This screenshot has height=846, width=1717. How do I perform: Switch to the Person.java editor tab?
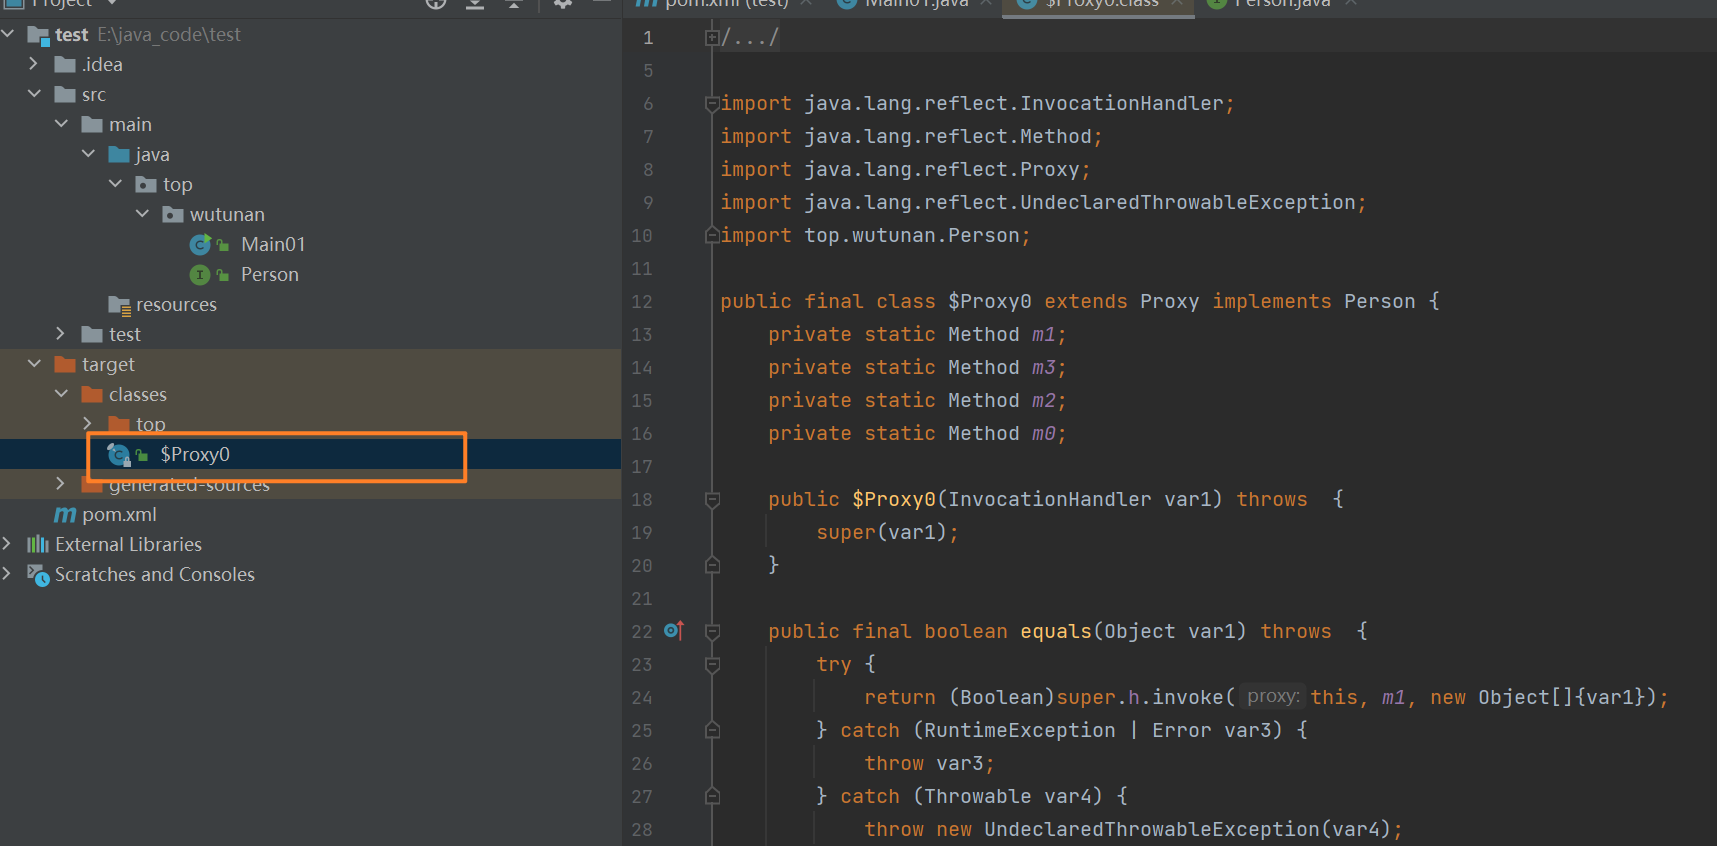[x=1281, y=4]
